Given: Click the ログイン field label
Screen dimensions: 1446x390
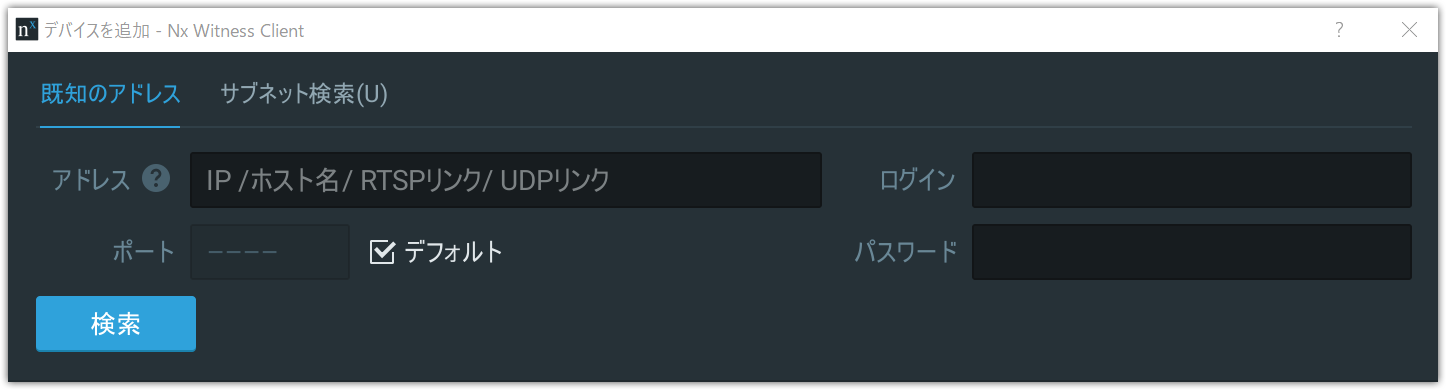Looking at the screenshot, I should pyautogui.click(x=917, y=180).
